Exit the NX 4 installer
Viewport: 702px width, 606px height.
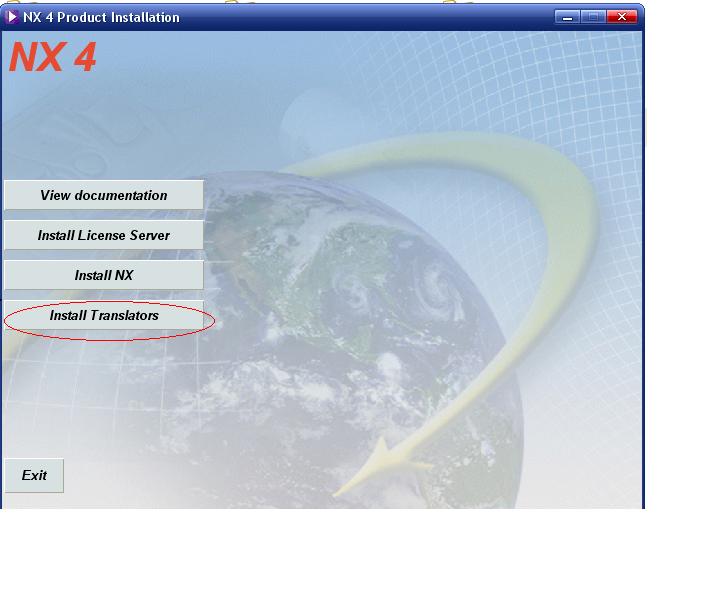34,475
